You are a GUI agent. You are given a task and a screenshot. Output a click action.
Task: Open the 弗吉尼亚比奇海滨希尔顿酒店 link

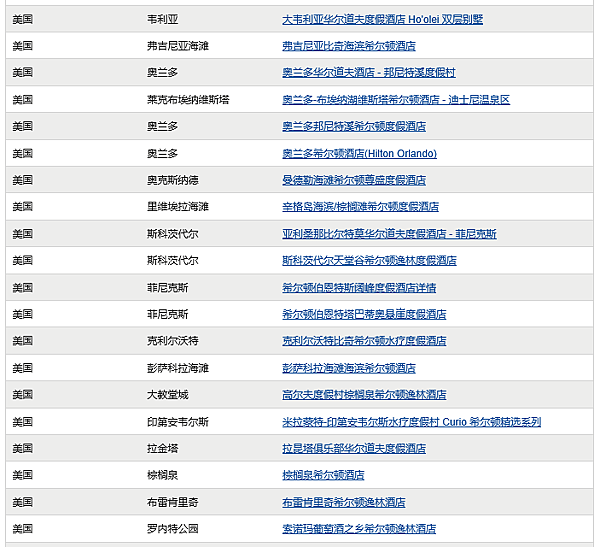click(x=349, y=46)
